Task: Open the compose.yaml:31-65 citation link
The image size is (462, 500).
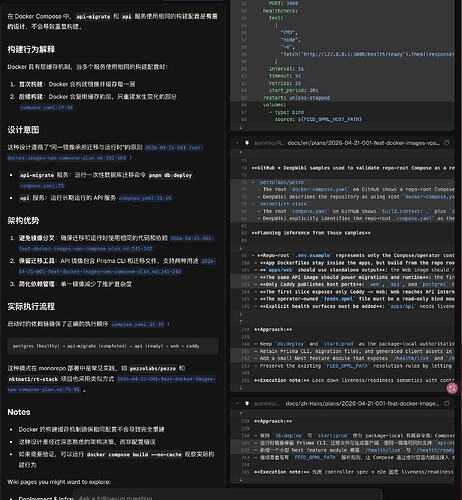Action: tap(145, 198)
